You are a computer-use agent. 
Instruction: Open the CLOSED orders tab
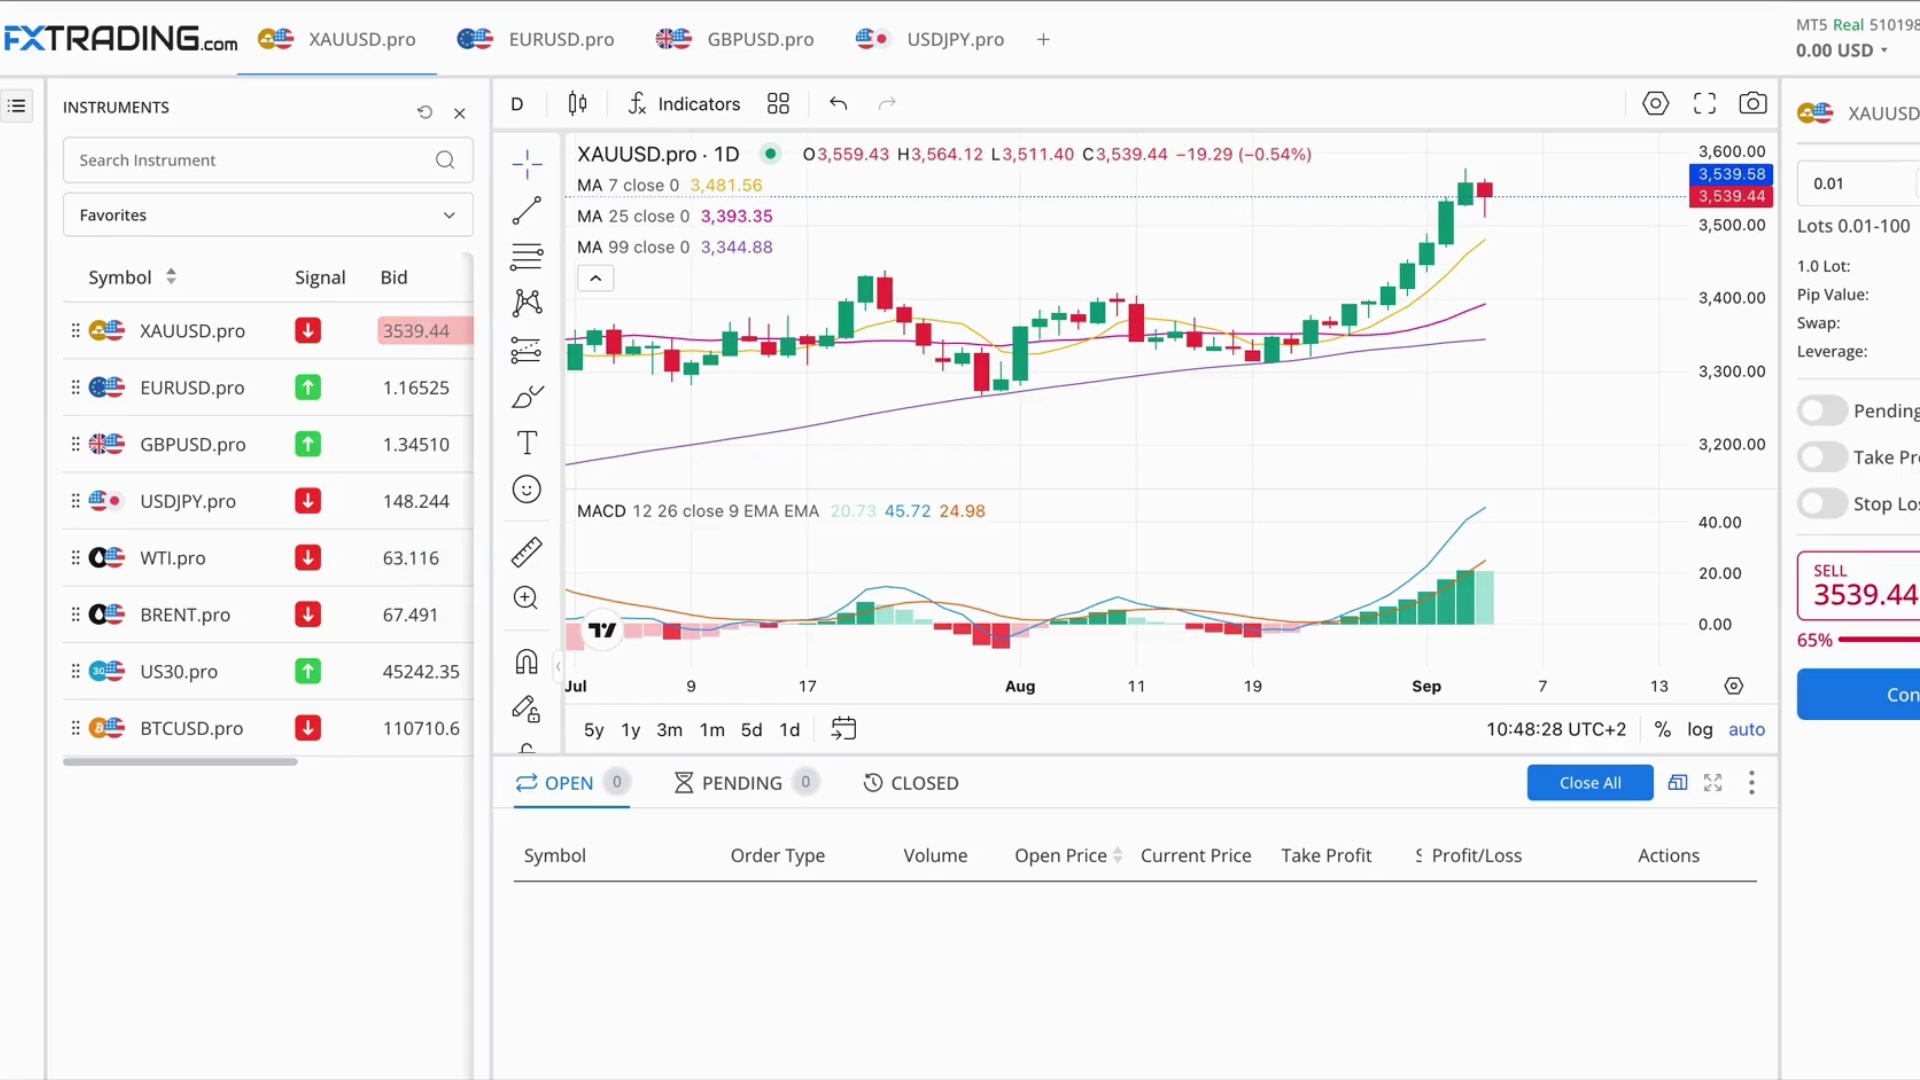[910, 783]
